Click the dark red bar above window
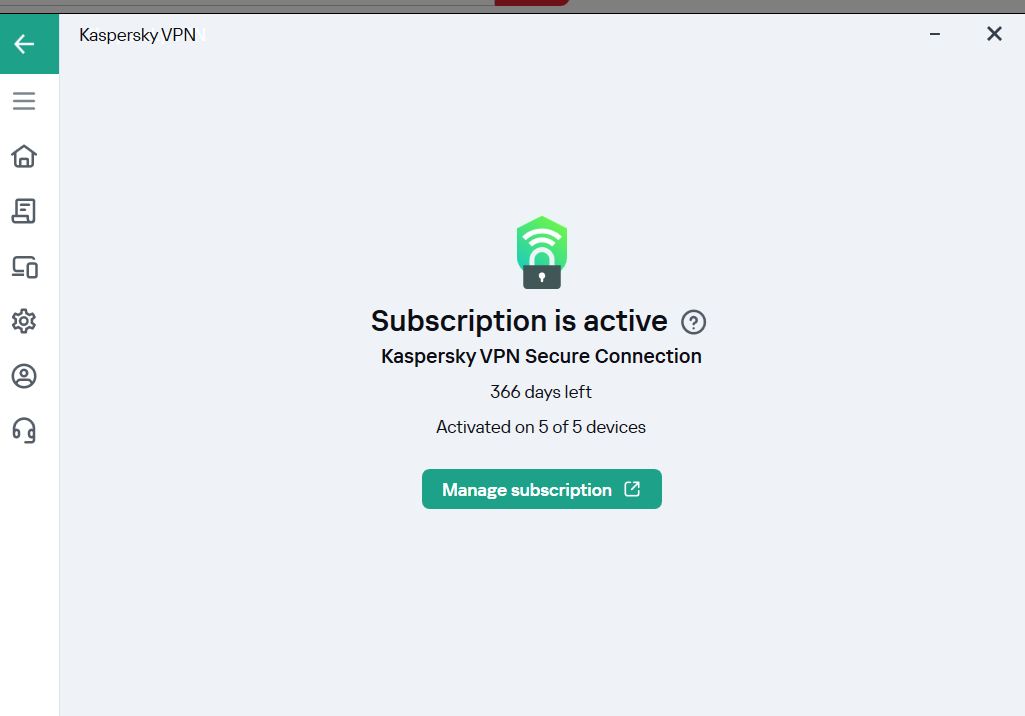1025x716 pixels. (x=531, y=3)
